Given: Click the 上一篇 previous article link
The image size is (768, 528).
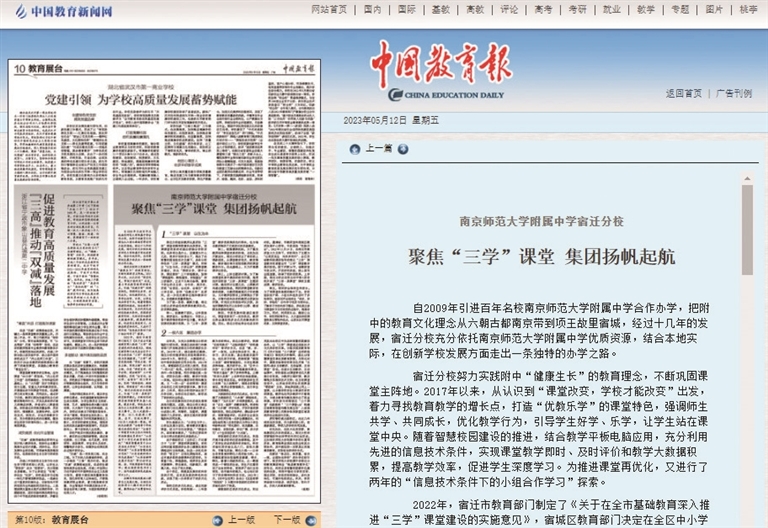Looking at the screenshot, I should point(379,149).
